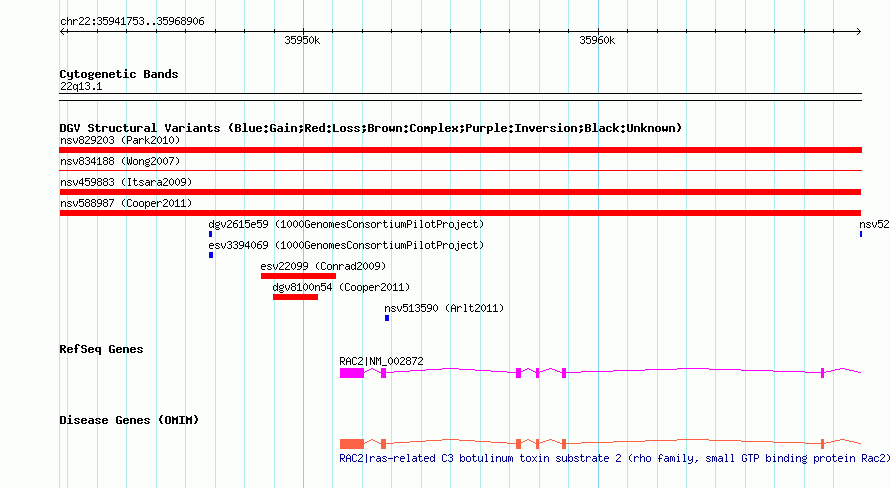
Task: Click the right arrow of the coordinate ruler
Action: [x=859, y=31]
